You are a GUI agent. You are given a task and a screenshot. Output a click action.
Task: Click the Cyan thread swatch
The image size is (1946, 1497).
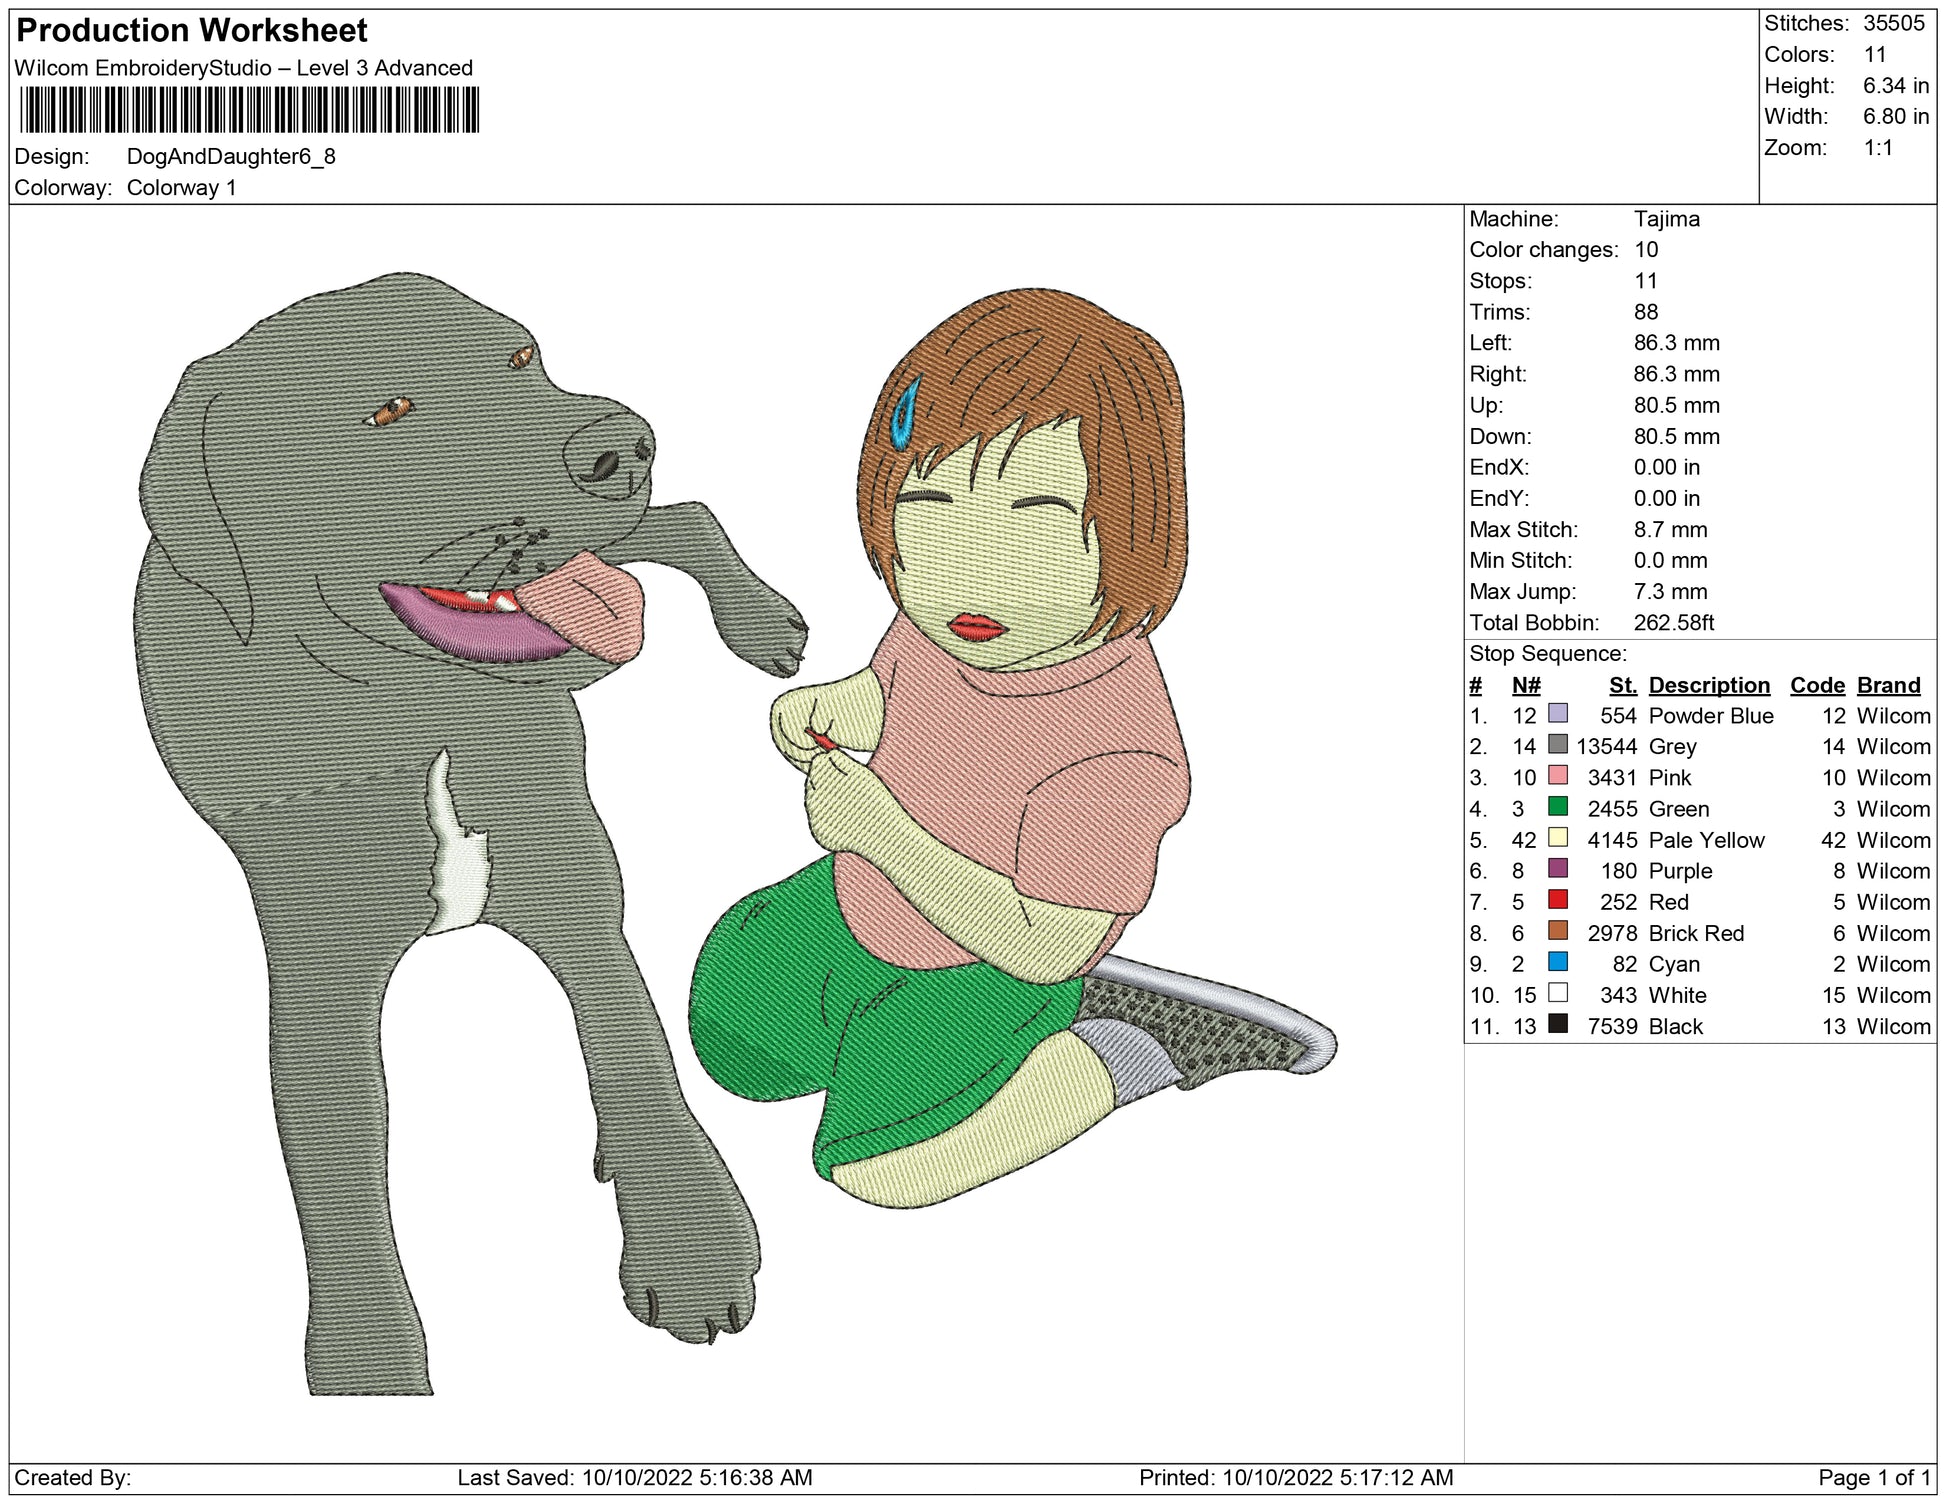(1557, 962)
